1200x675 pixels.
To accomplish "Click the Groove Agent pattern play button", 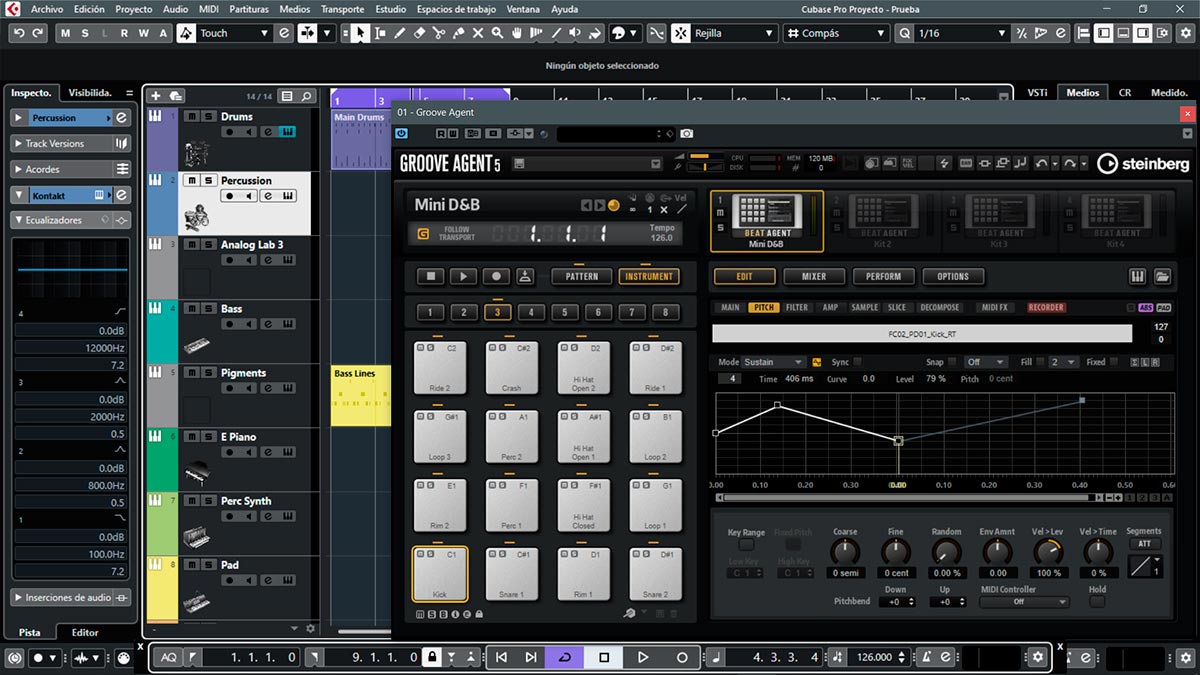I will 462,276.
